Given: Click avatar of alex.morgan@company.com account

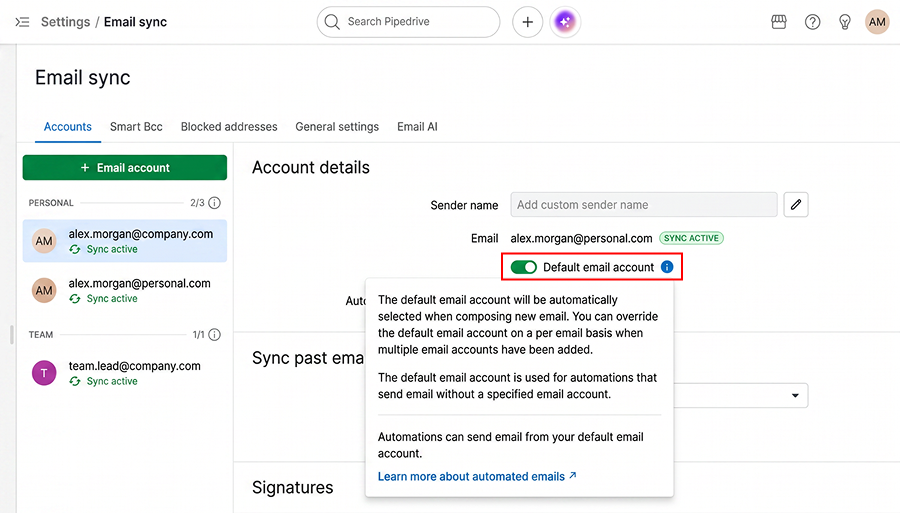Looking at the screenshot, I should point(44,241).
